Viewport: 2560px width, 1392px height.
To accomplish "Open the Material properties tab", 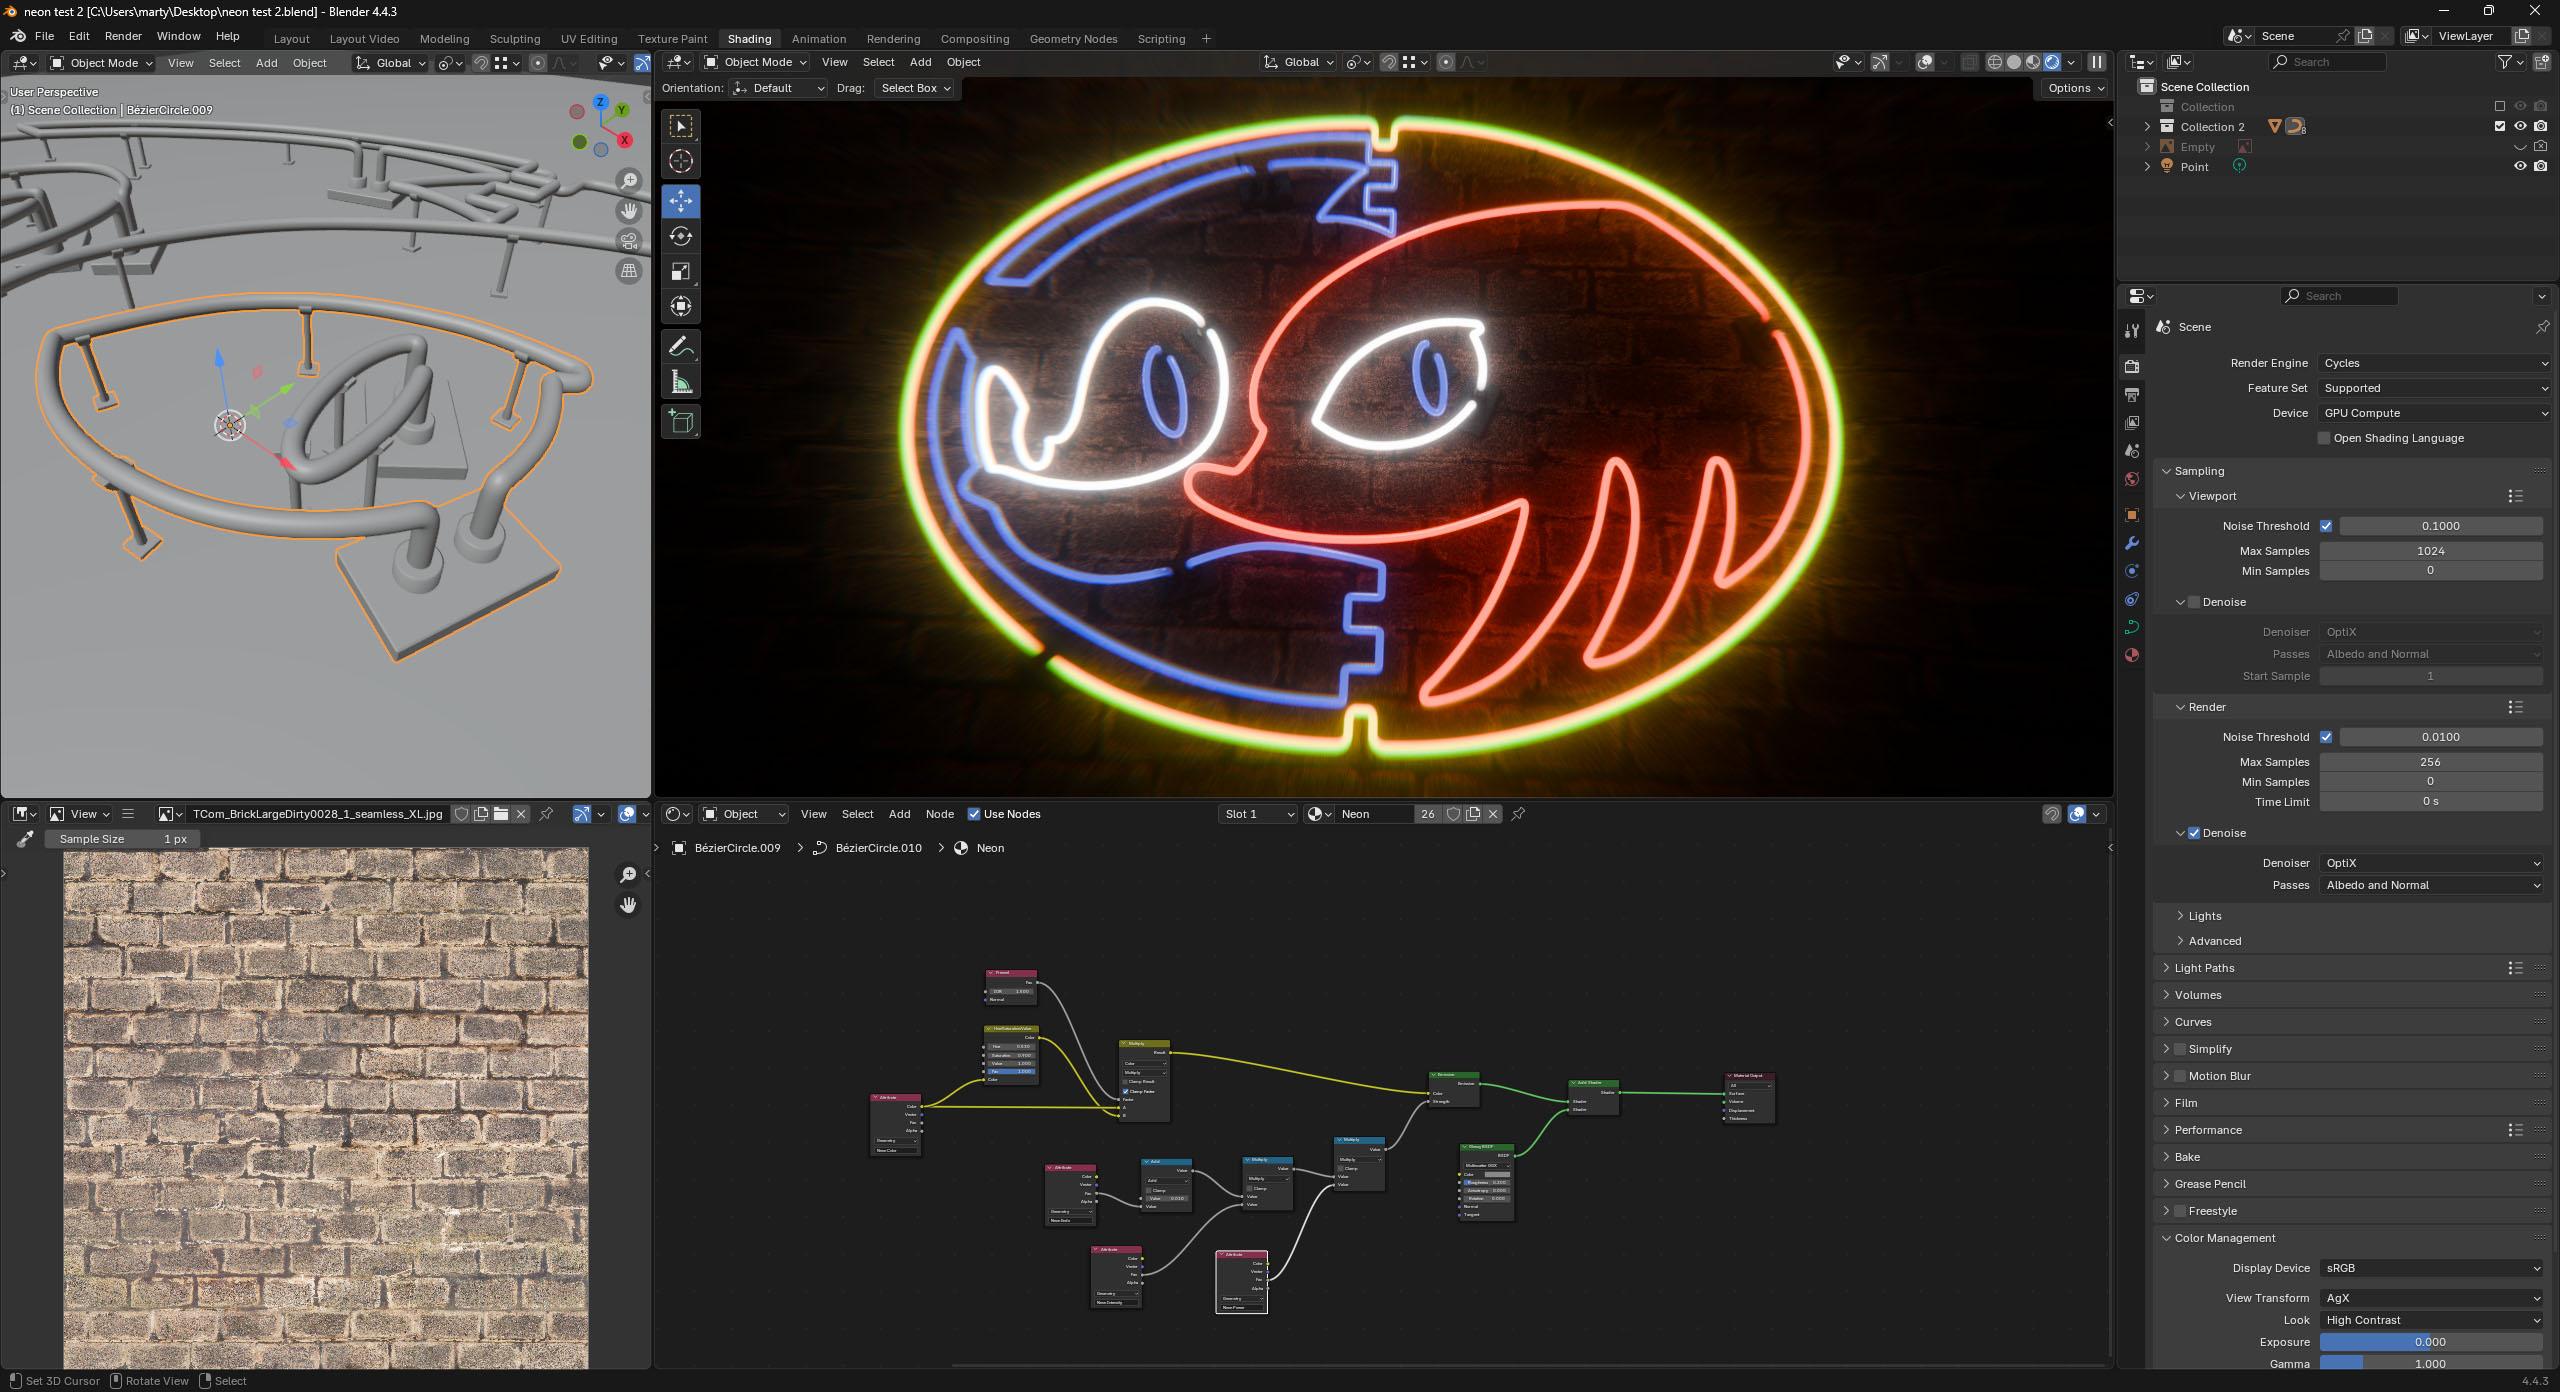I will tap(2132, 655).
